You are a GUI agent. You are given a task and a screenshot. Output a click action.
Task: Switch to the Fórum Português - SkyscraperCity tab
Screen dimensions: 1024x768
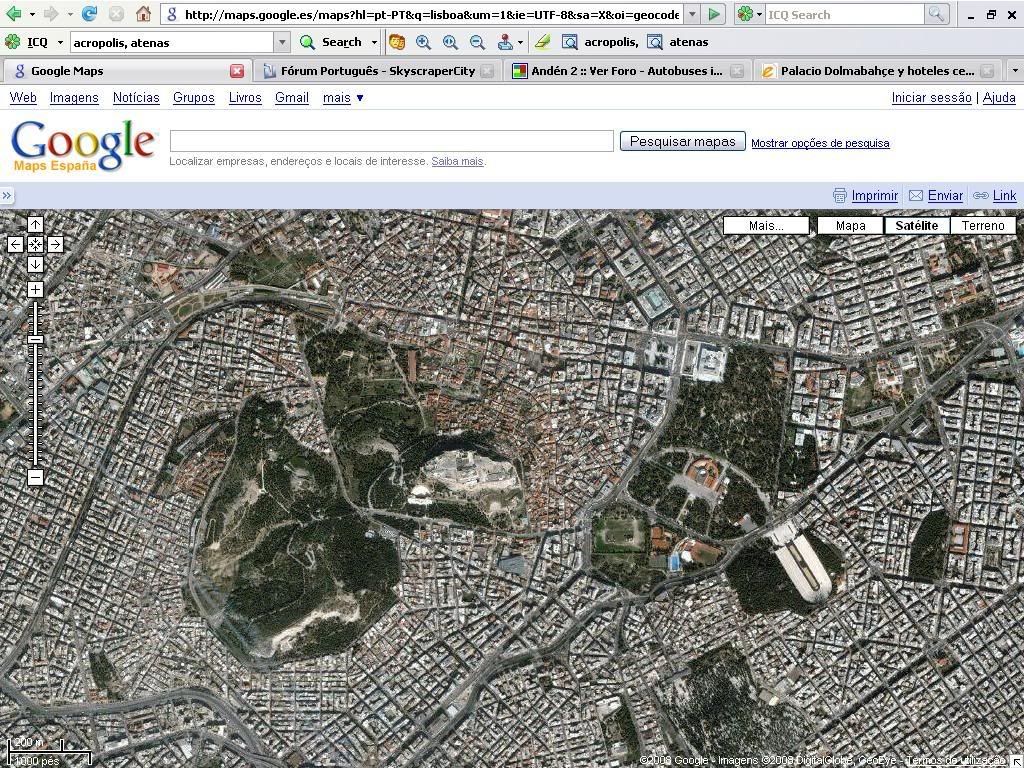click(x=377, y=71)
